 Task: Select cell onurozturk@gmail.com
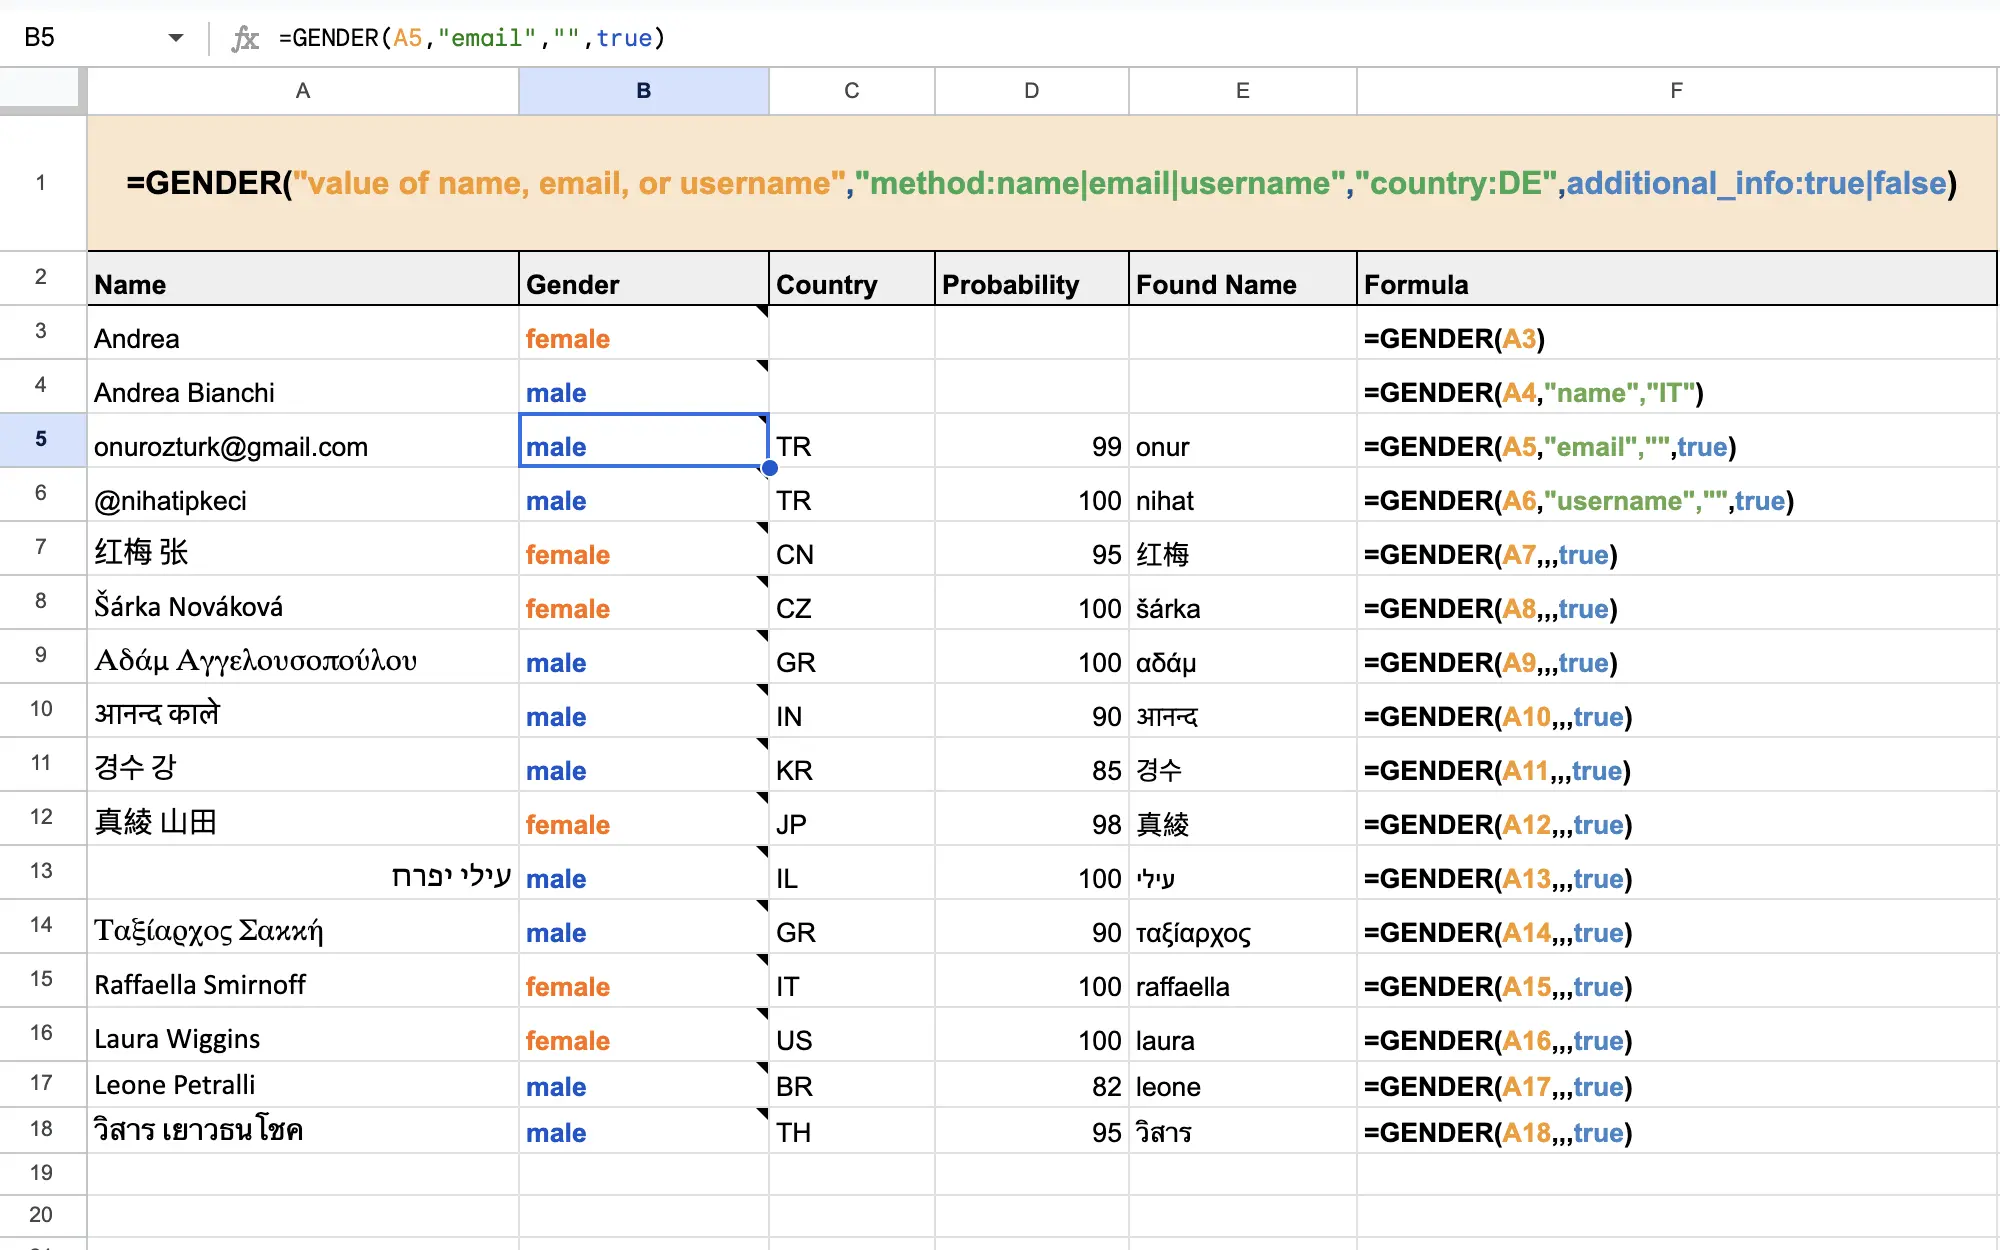(x=303, y=441)
